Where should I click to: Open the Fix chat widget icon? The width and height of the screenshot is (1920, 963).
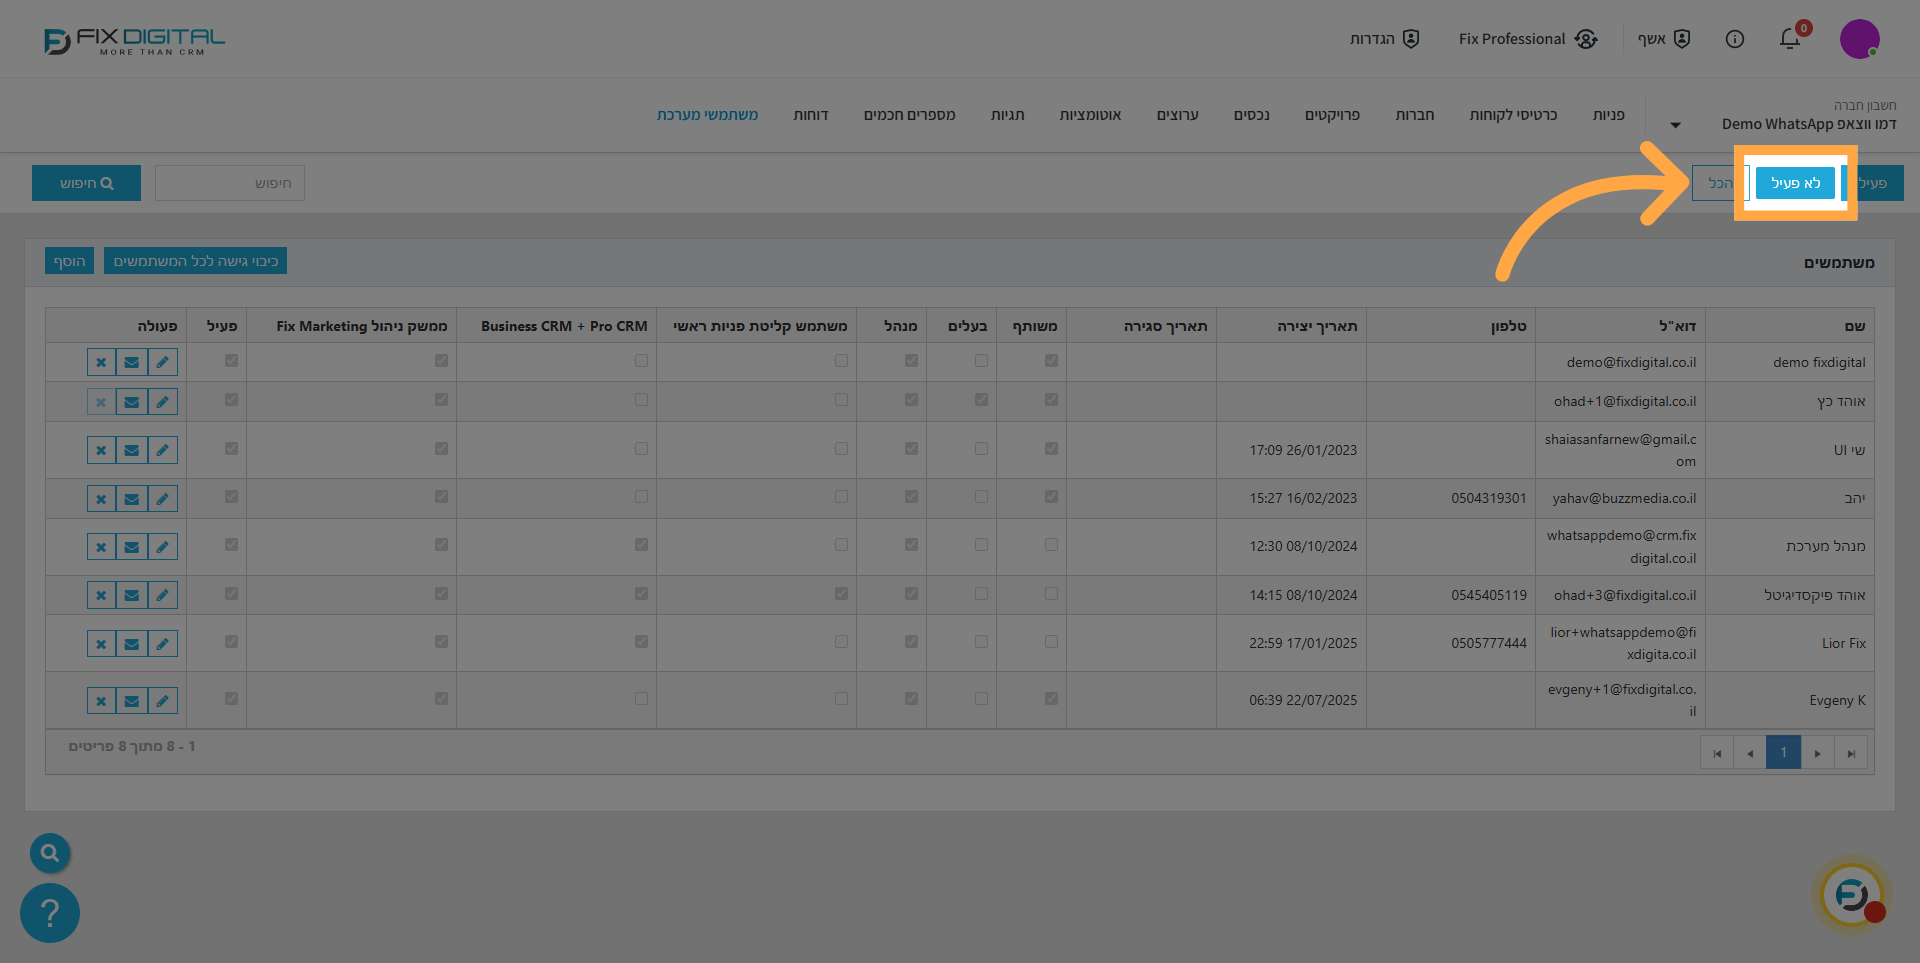[1852, 894]
